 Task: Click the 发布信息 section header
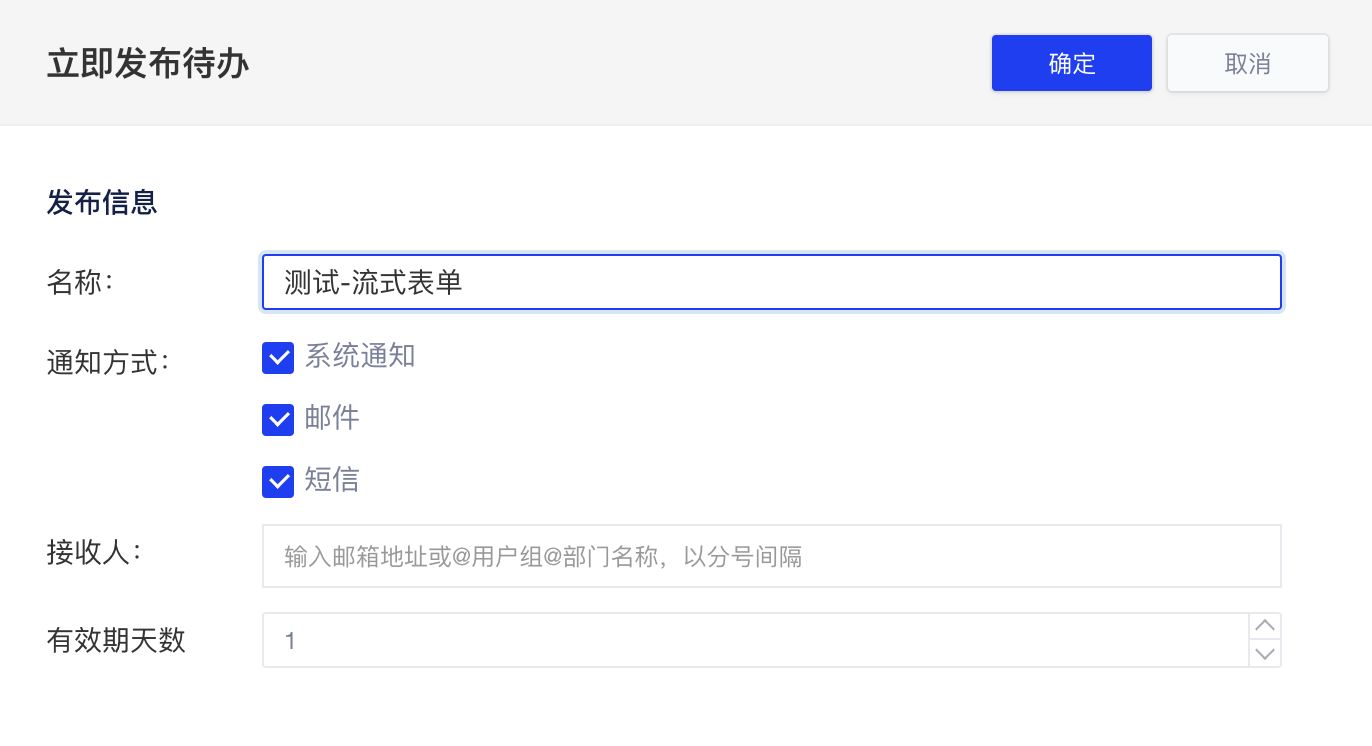pyautogui.click(x=102, y=202)
